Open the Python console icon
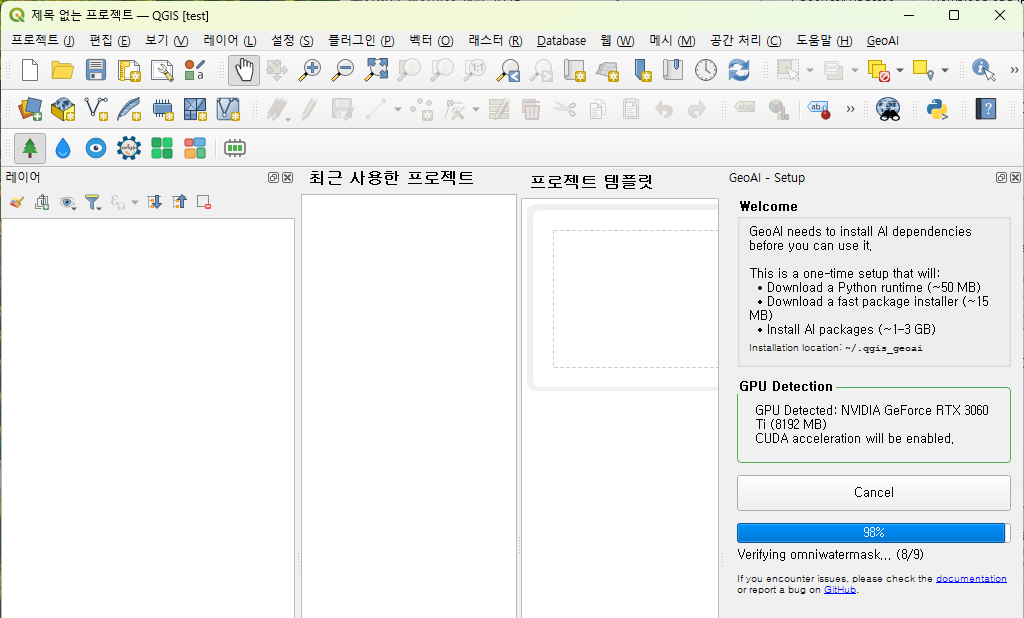Image resolution: width=1024 pixels, height=618 pixels. pos(938,109)
